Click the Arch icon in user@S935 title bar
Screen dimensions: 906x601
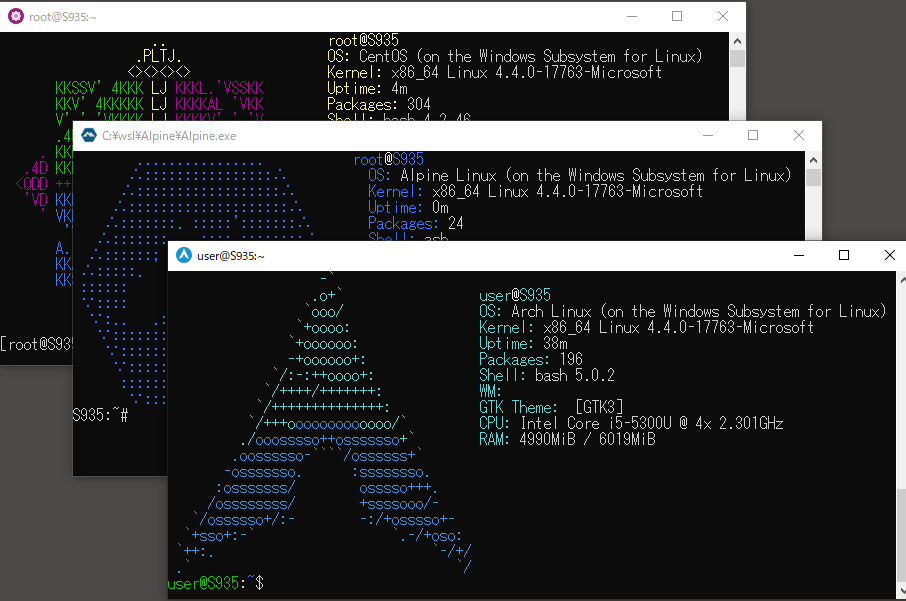click(184, 255)
